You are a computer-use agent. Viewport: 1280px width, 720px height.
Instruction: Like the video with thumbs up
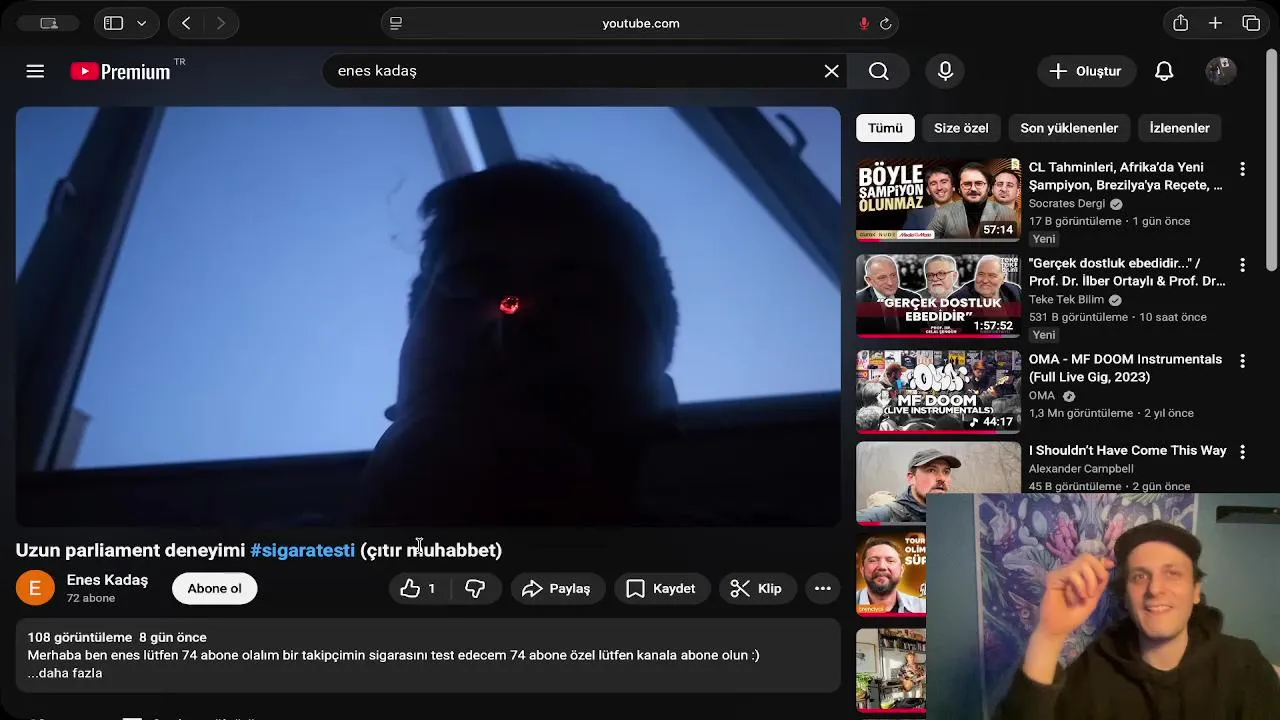click(x=419, y=589)
